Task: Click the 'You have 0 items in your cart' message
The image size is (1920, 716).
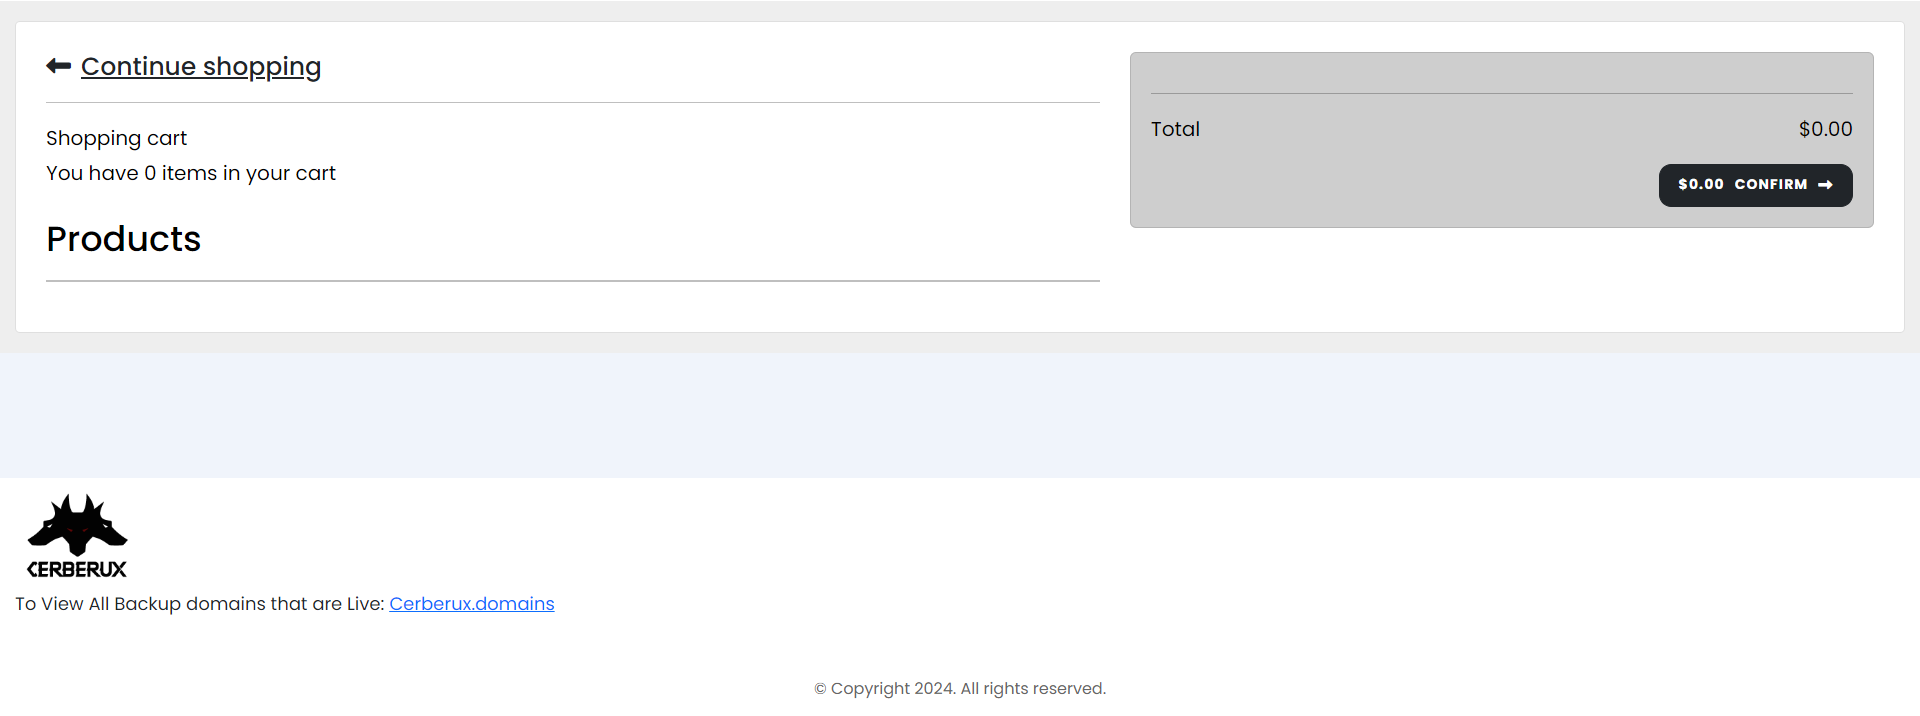Action: [x=191, y=173]
